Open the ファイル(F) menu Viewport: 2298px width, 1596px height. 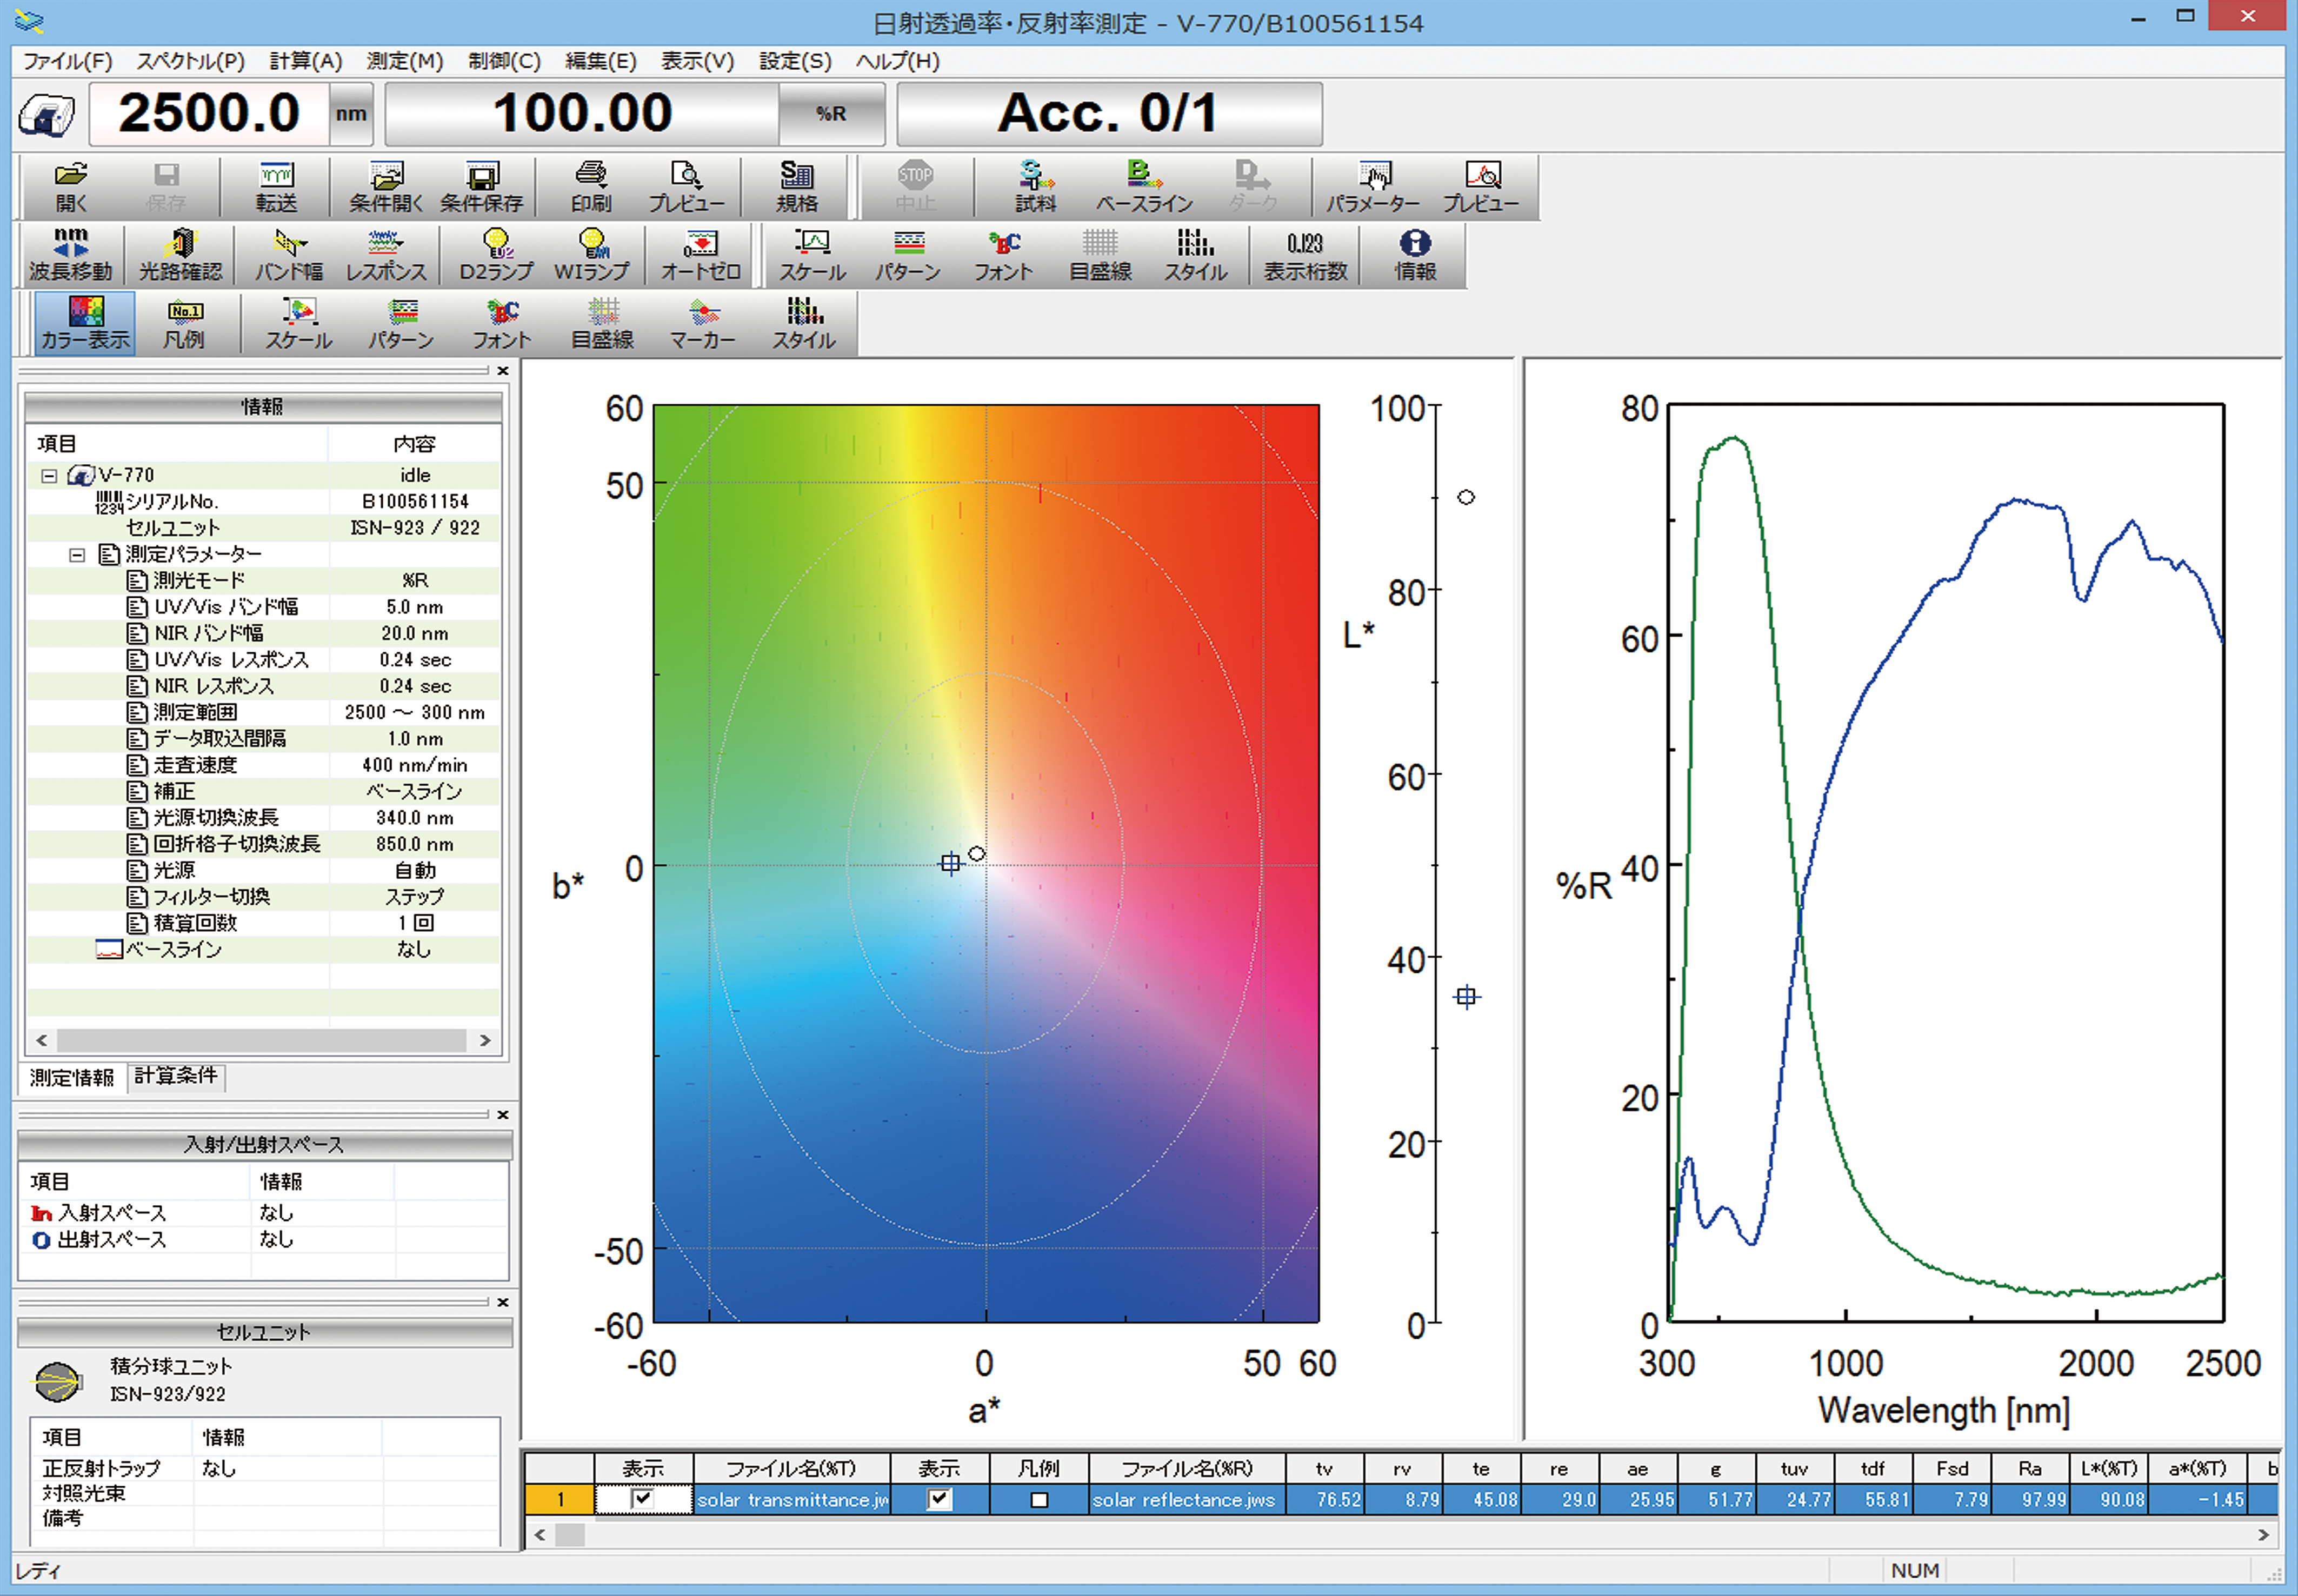[67, 61]
